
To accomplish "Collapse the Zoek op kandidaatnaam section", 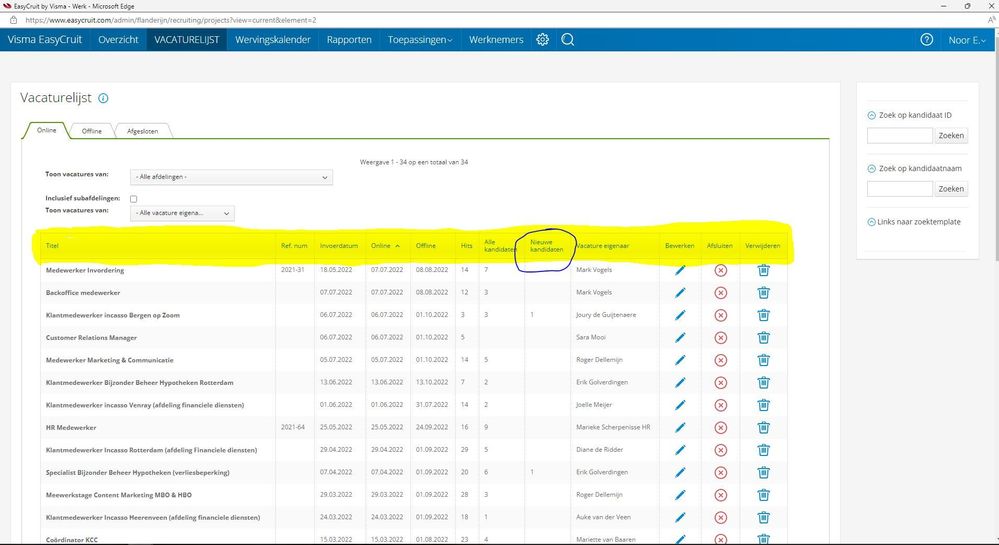I will [872, 169].
